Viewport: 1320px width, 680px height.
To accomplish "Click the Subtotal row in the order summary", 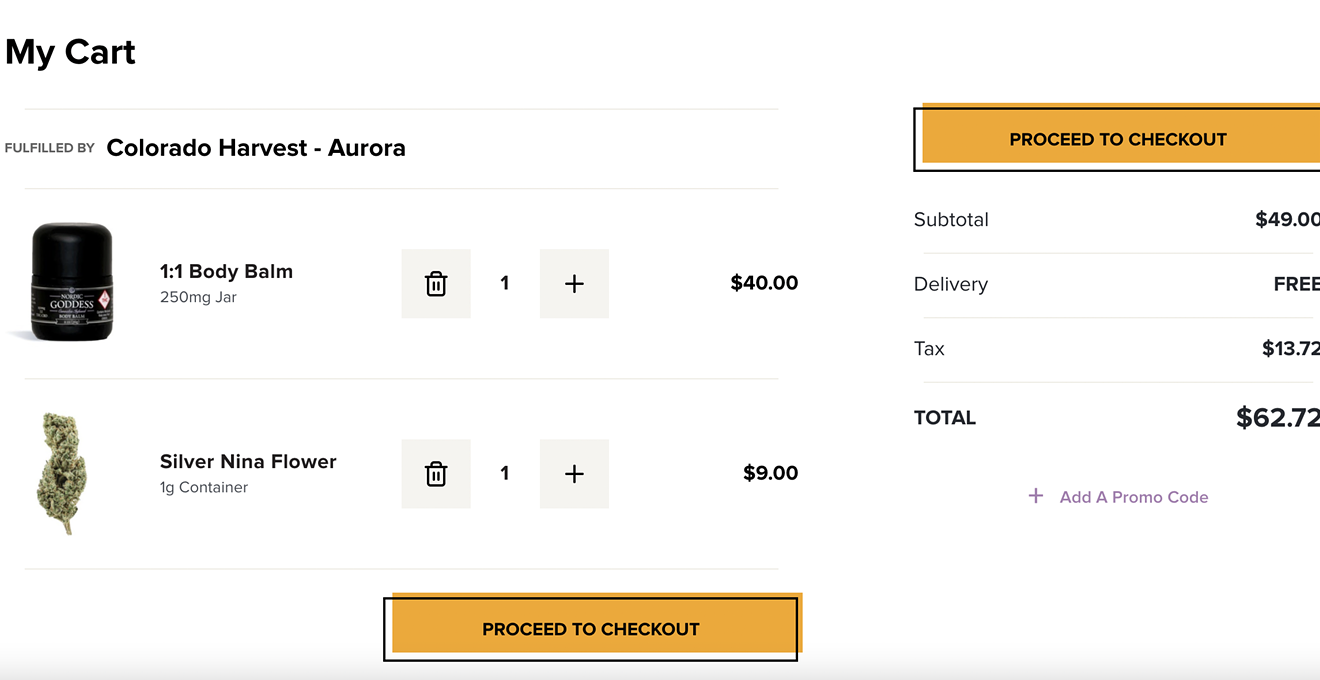I will 950,219.
